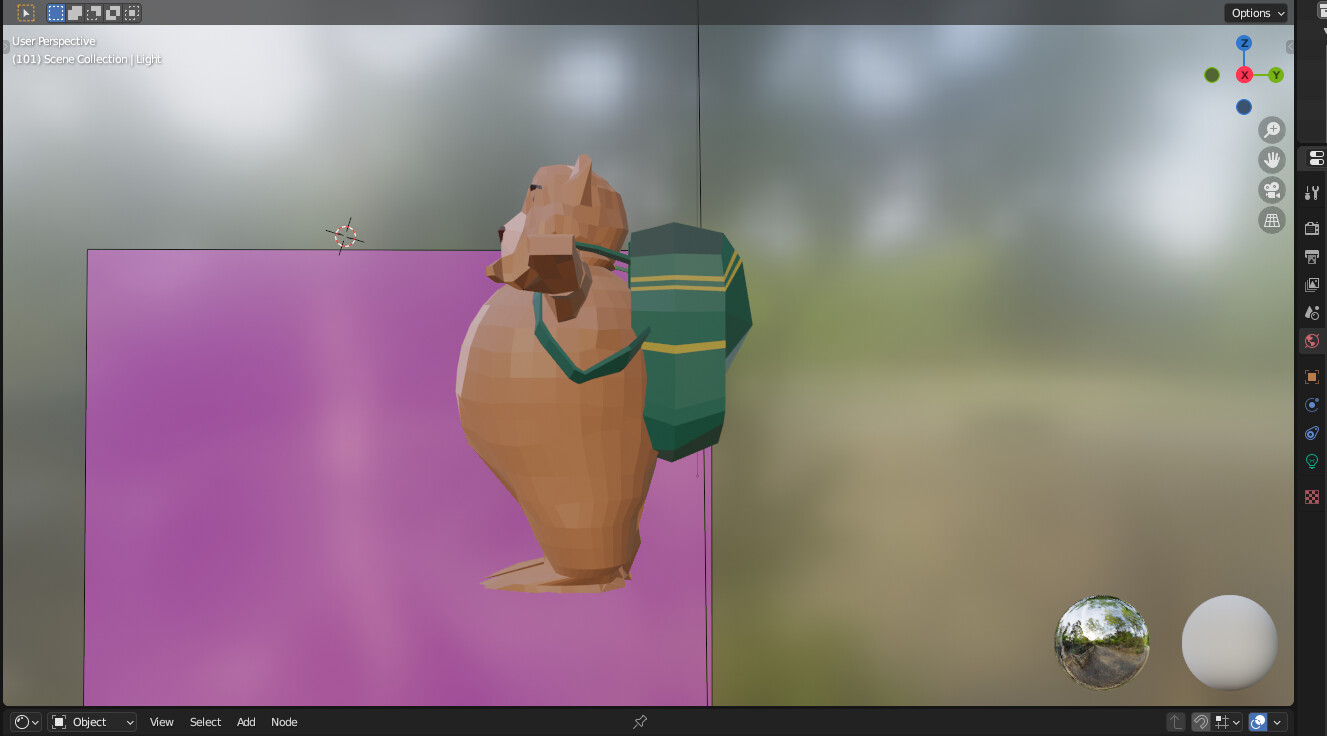Open the Render properties tab
Image resolution: width=1327 pixels, height=736 pixels.
pos(1312,229)
